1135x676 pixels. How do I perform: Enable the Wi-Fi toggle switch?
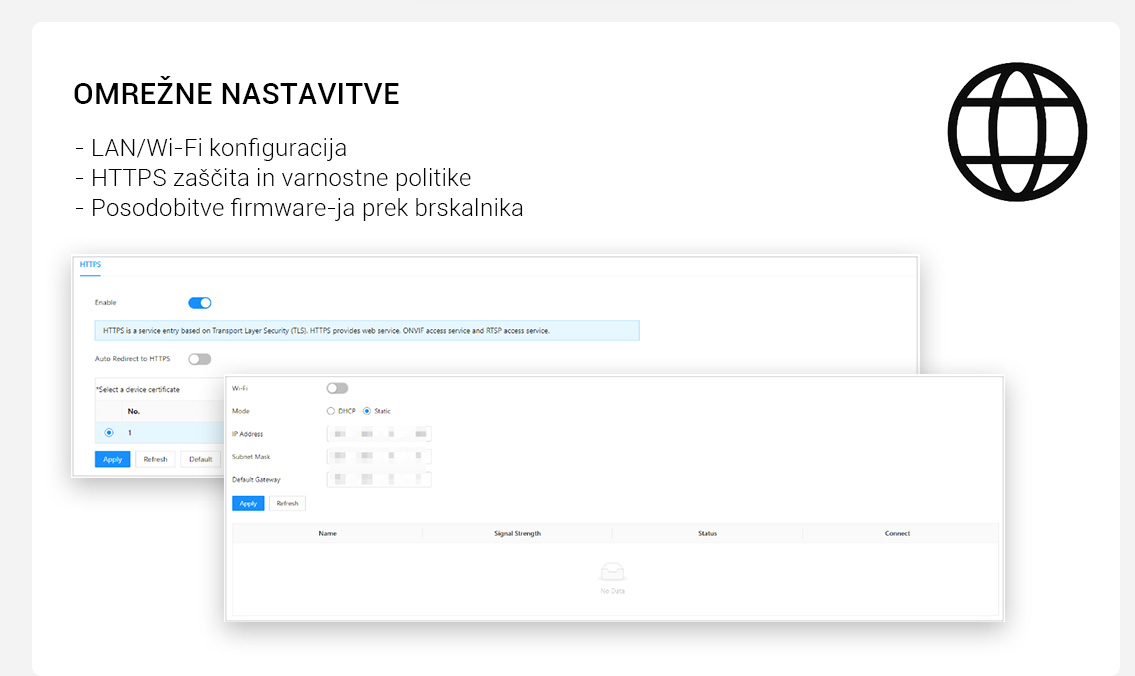point(337,388)
